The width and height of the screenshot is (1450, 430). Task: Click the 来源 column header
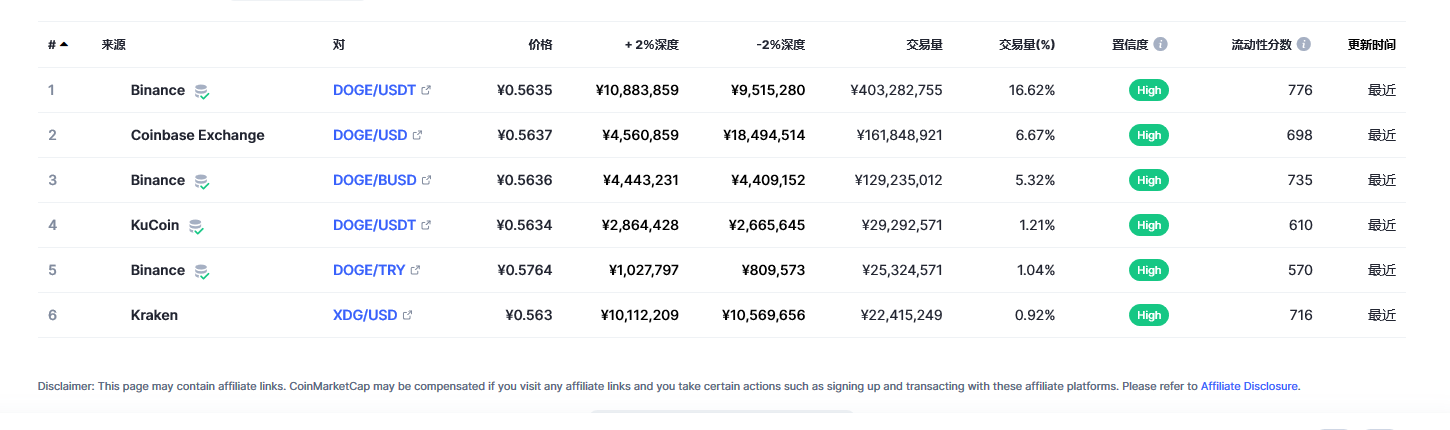(x=114, y=45)
